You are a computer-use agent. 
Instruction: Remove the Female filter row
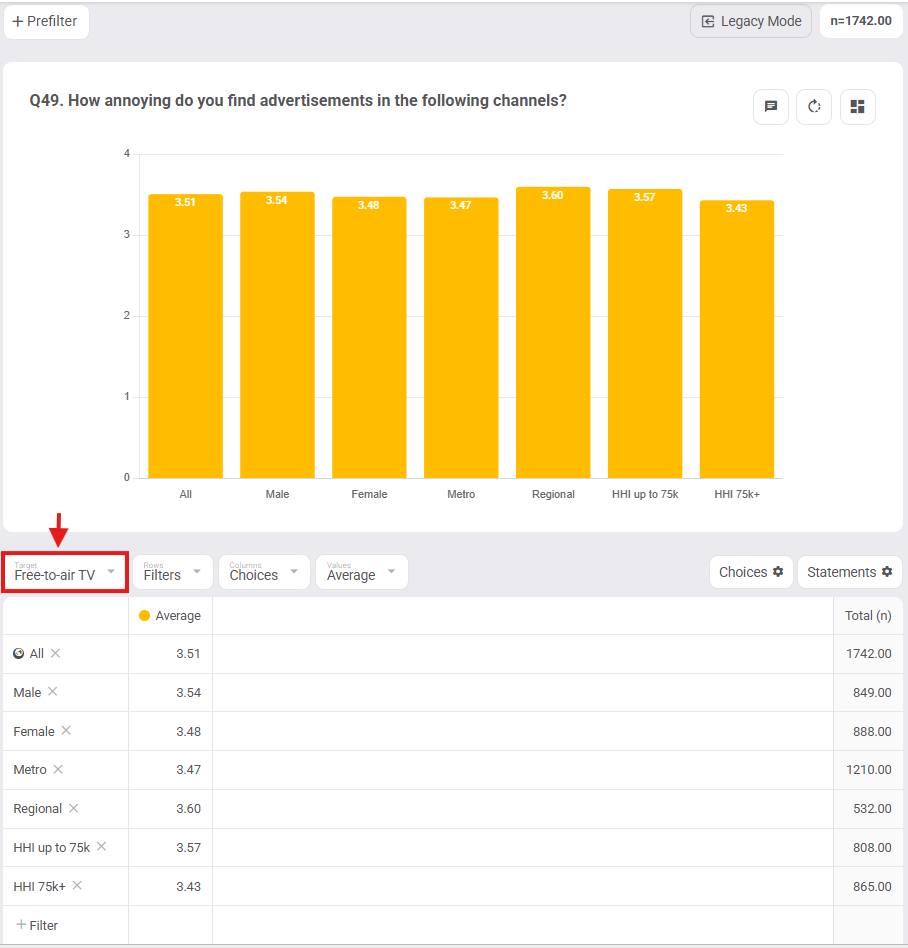click(66, 730)
